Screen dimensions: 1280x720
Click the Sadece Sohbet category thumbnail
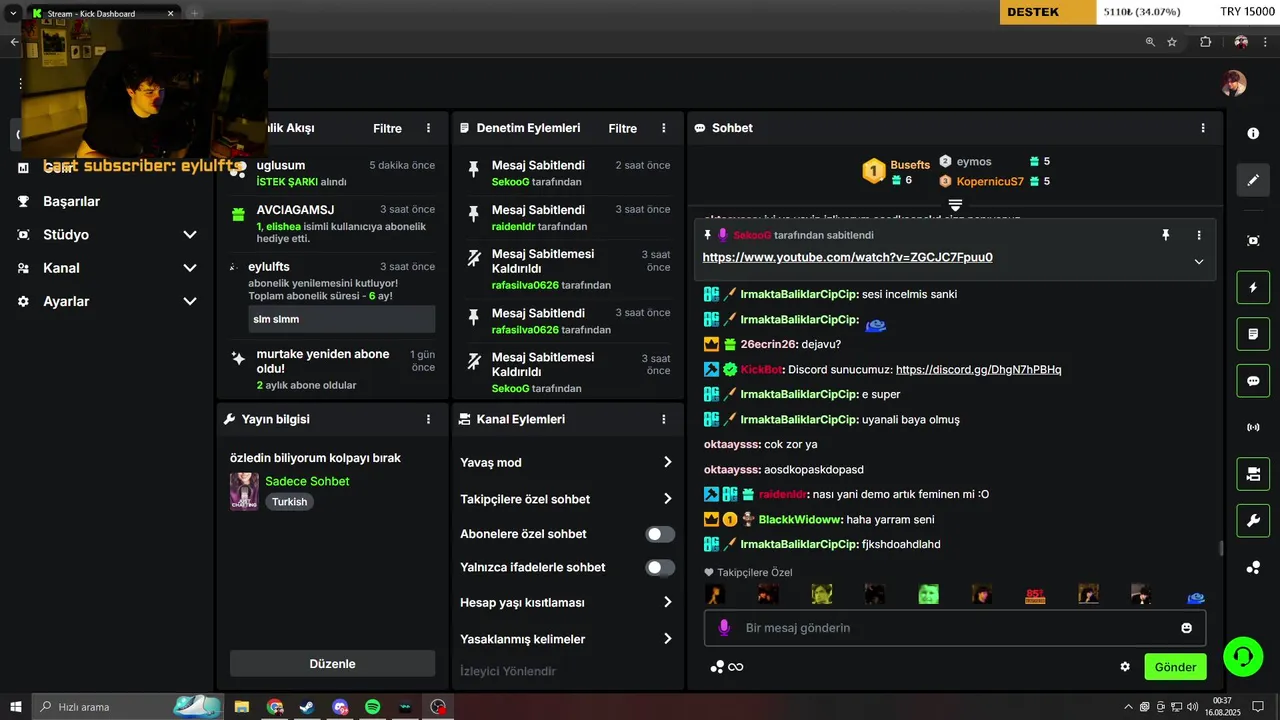coord(244,492)
